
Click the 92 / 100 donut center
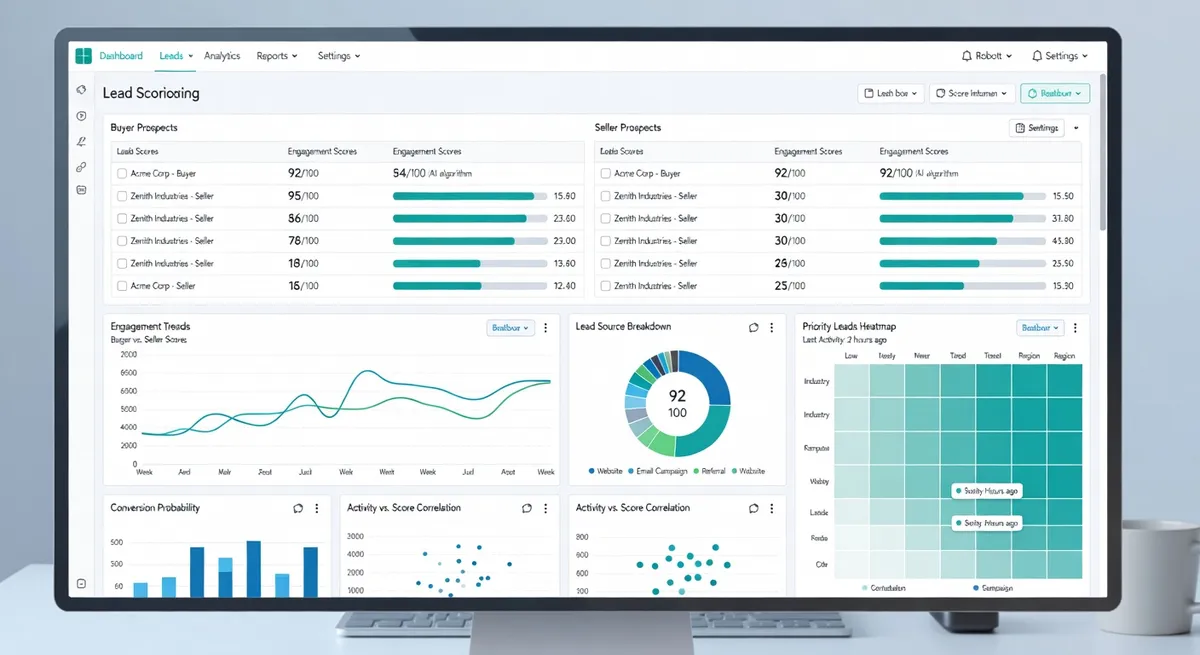pos(677,403)
